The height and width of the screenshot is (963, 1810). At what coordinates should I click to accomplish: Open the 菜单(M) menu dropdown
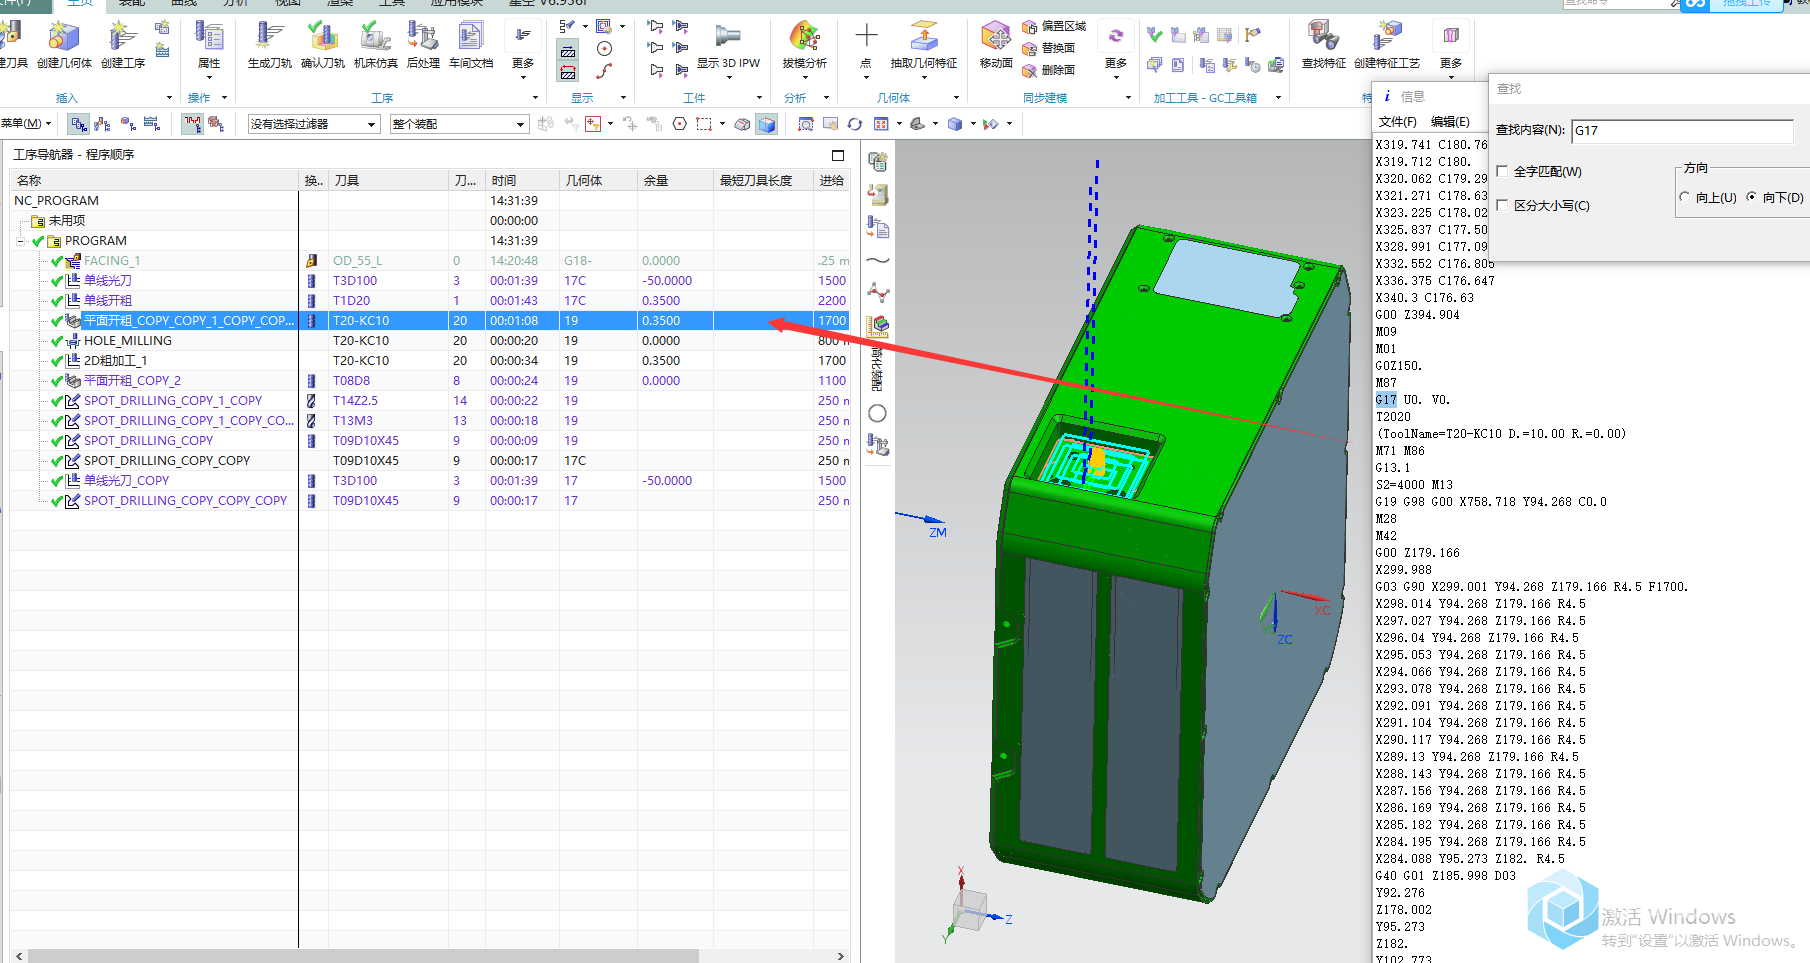(x=26, y=123)
